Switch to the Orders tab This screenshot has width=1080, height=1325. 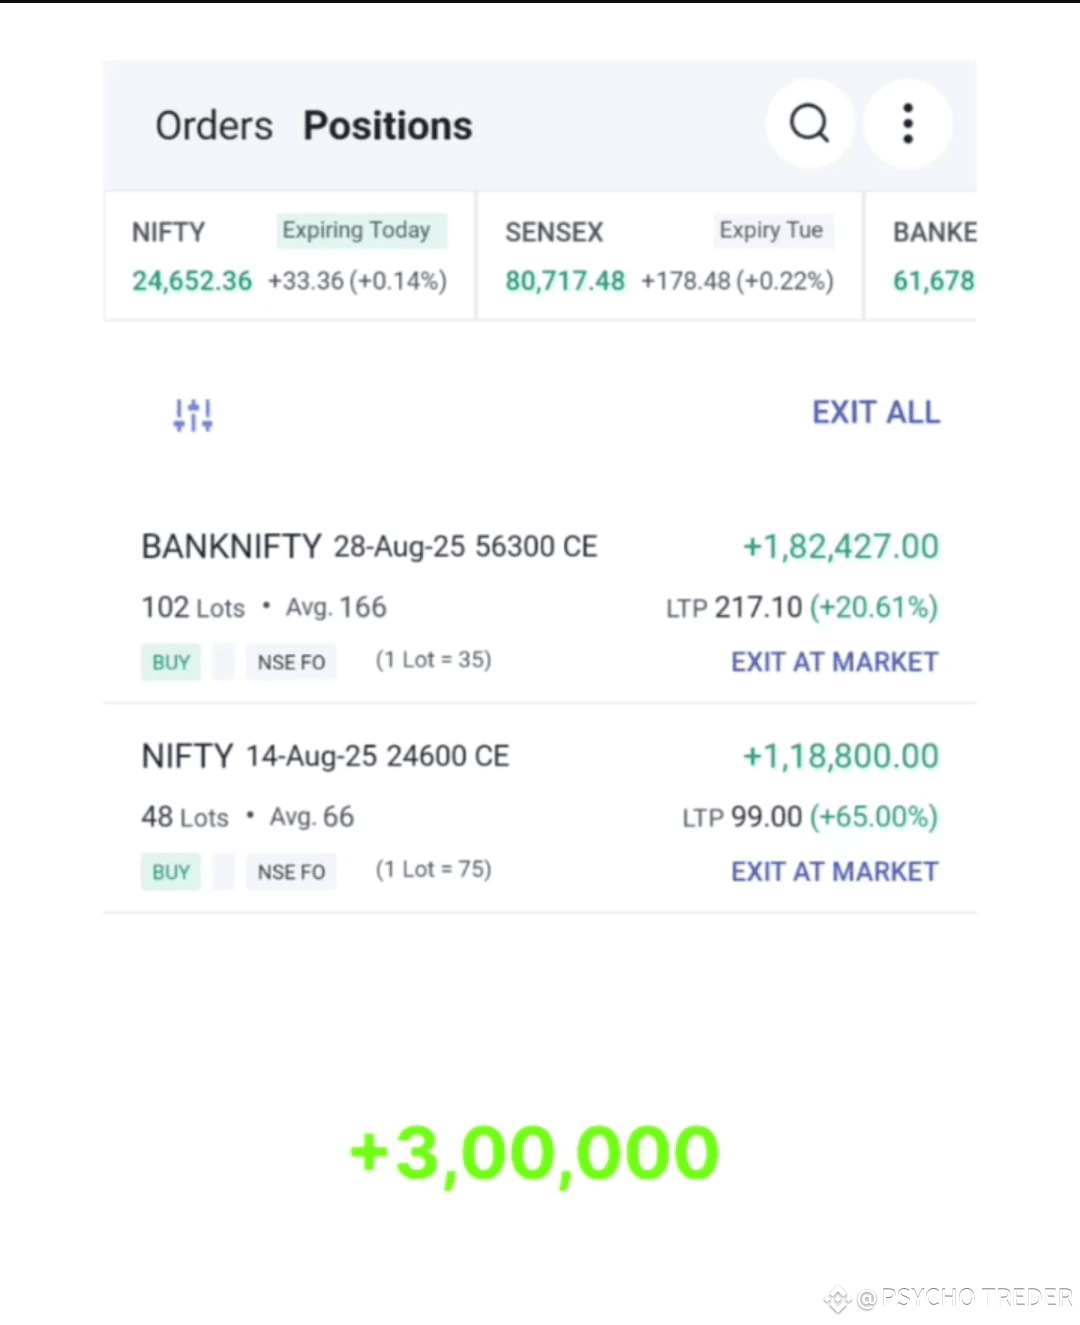214,126
